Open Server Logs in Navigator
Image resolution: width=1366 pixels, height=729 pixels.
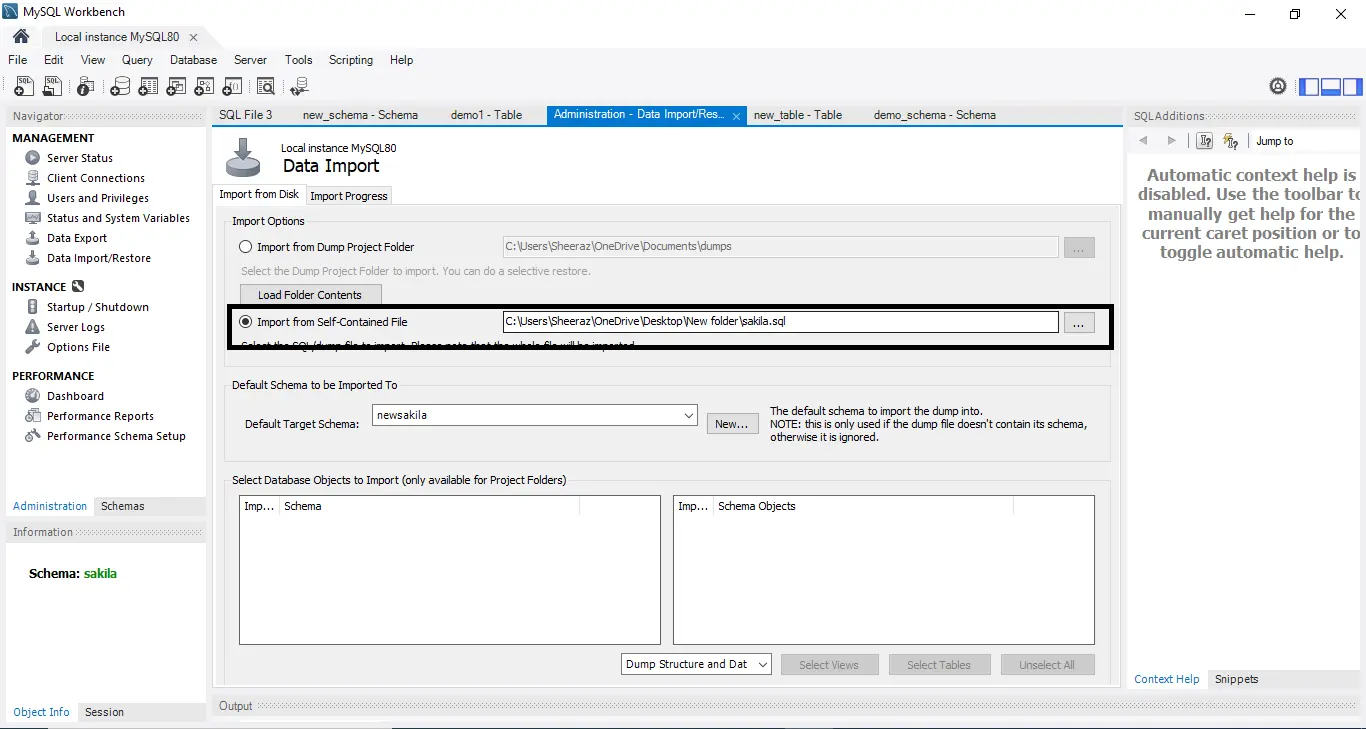[76, 327]
